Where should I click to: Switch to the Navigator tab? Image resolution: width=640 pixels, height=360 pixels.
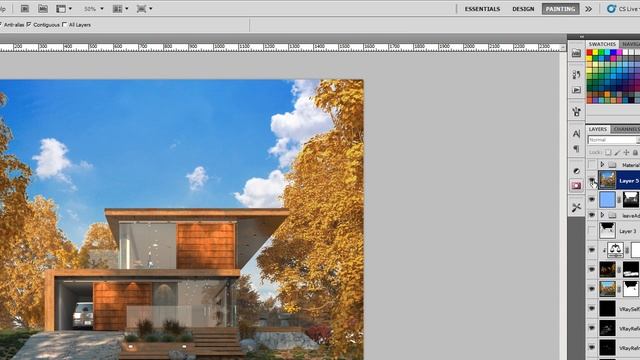click(630, 44)
